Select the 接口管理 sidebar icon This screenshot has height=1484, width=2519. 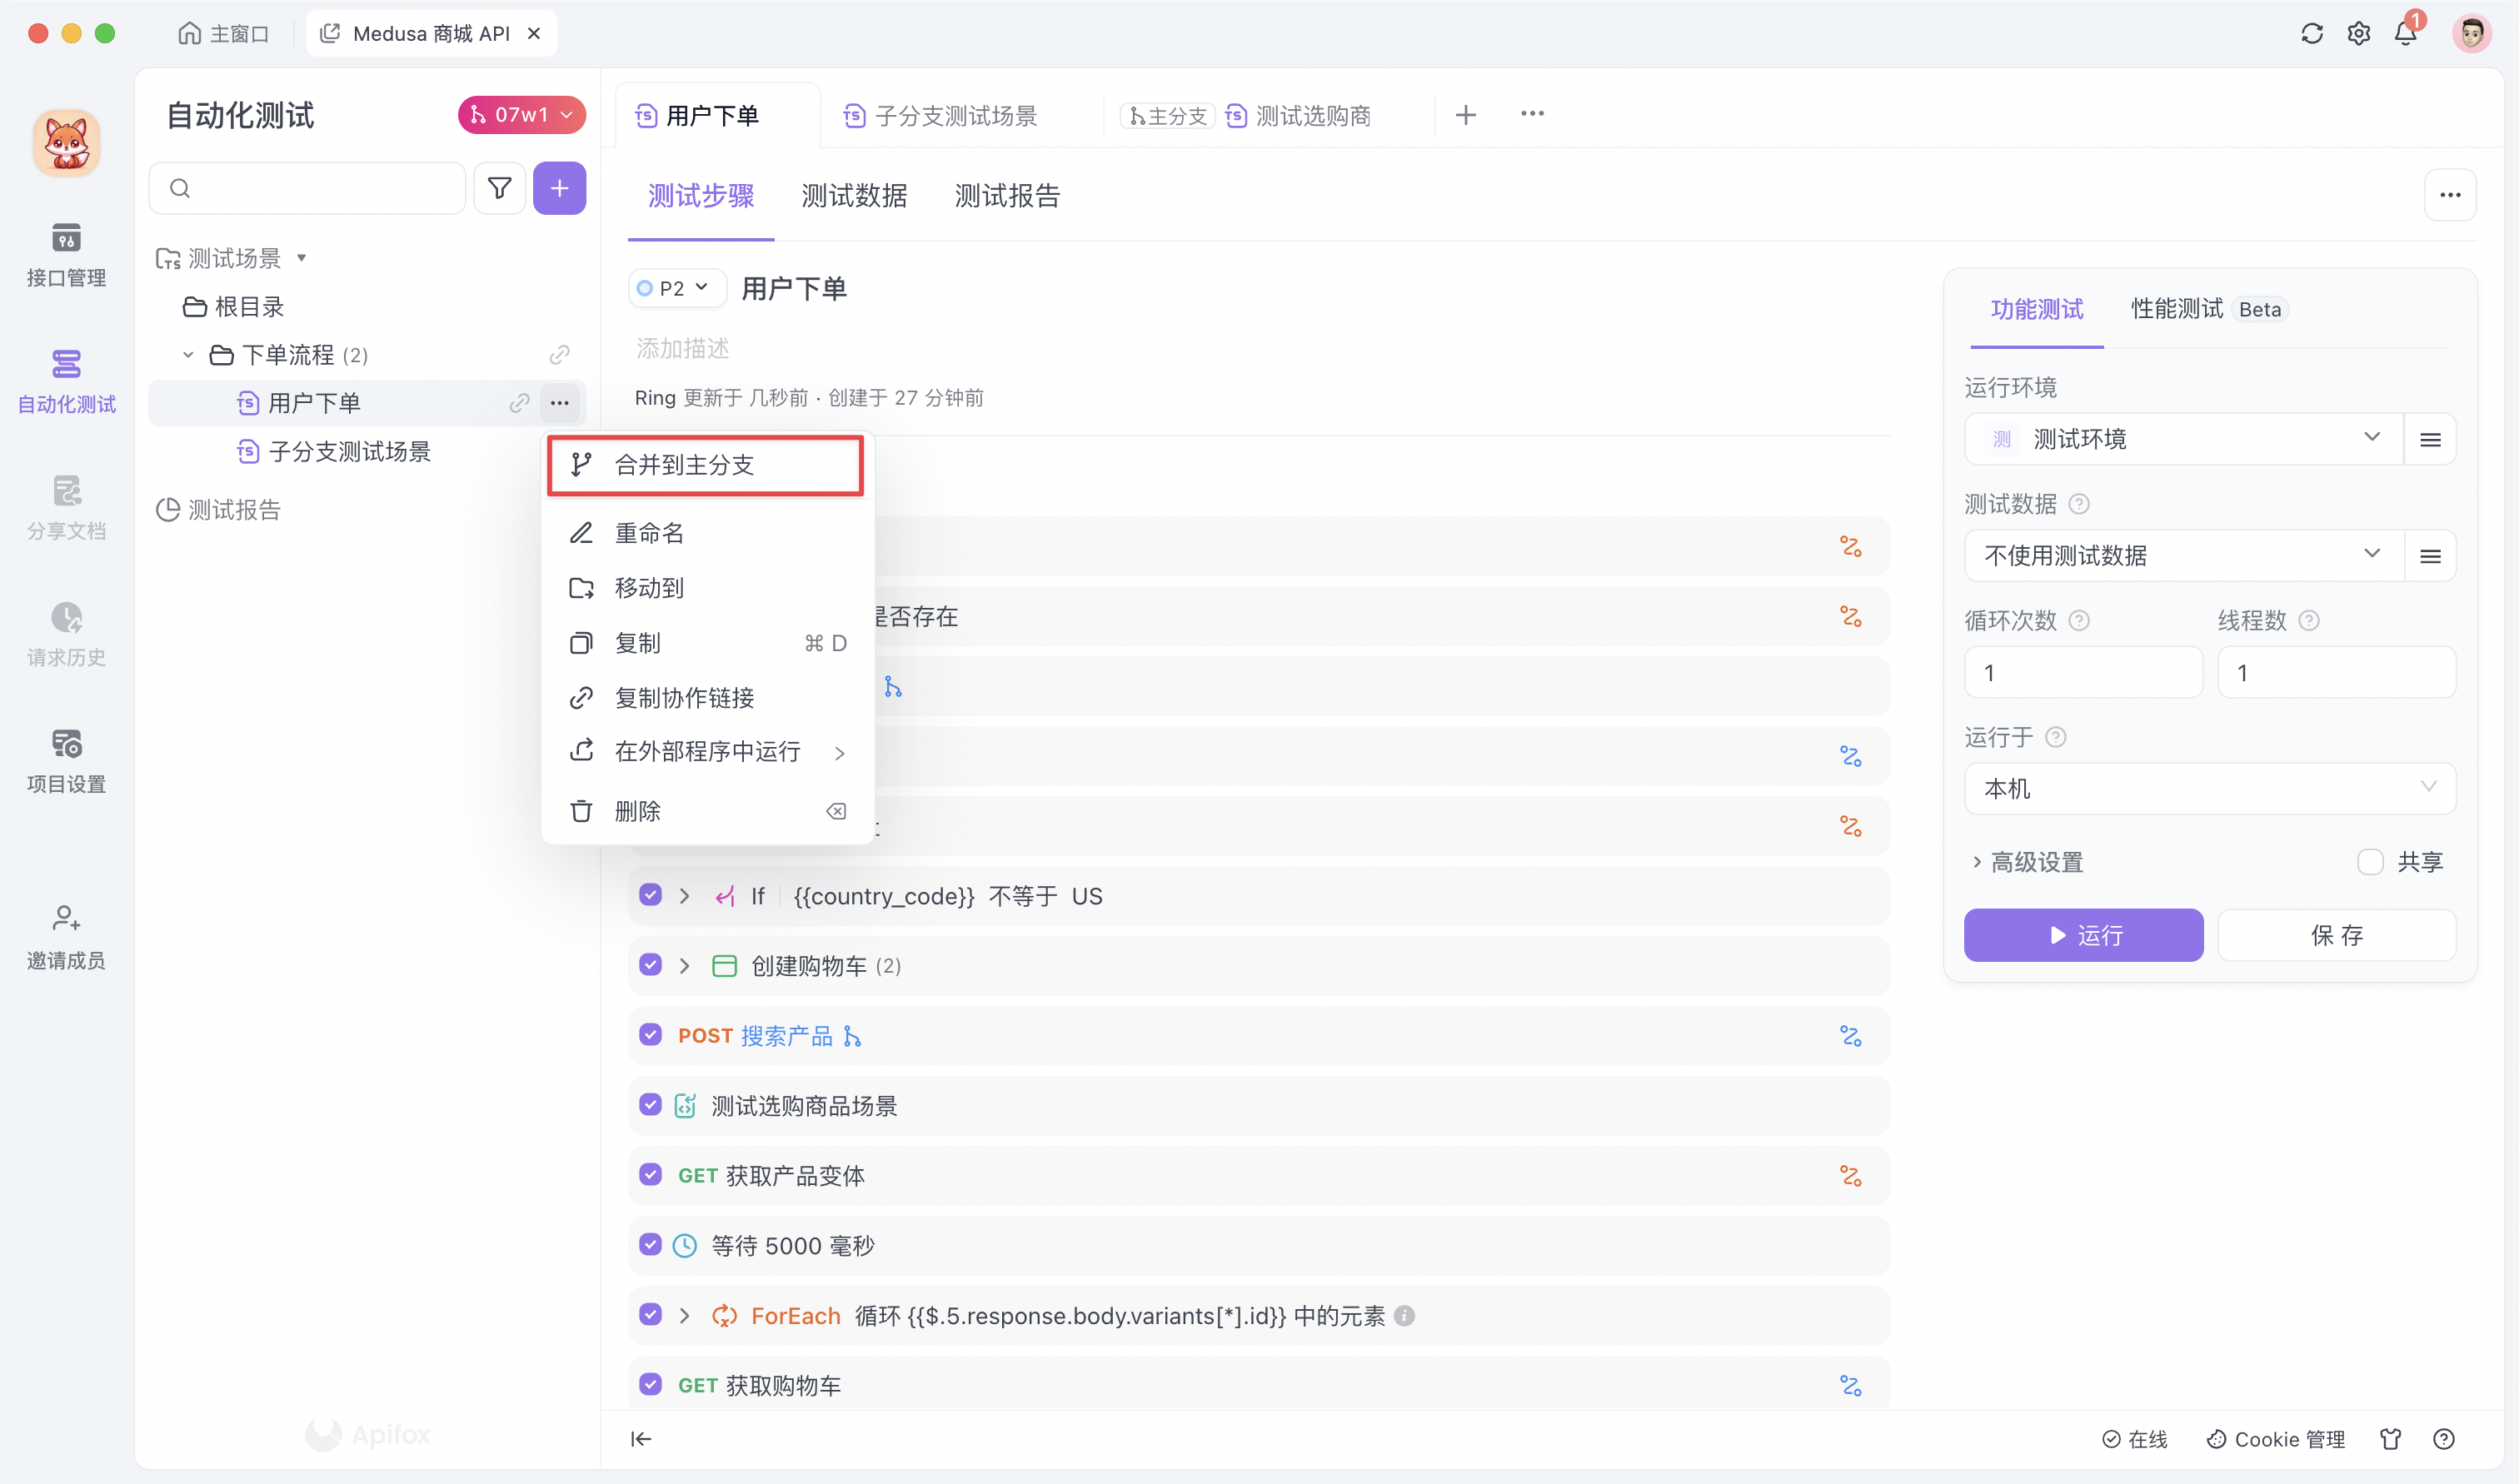tap(65, 255)
